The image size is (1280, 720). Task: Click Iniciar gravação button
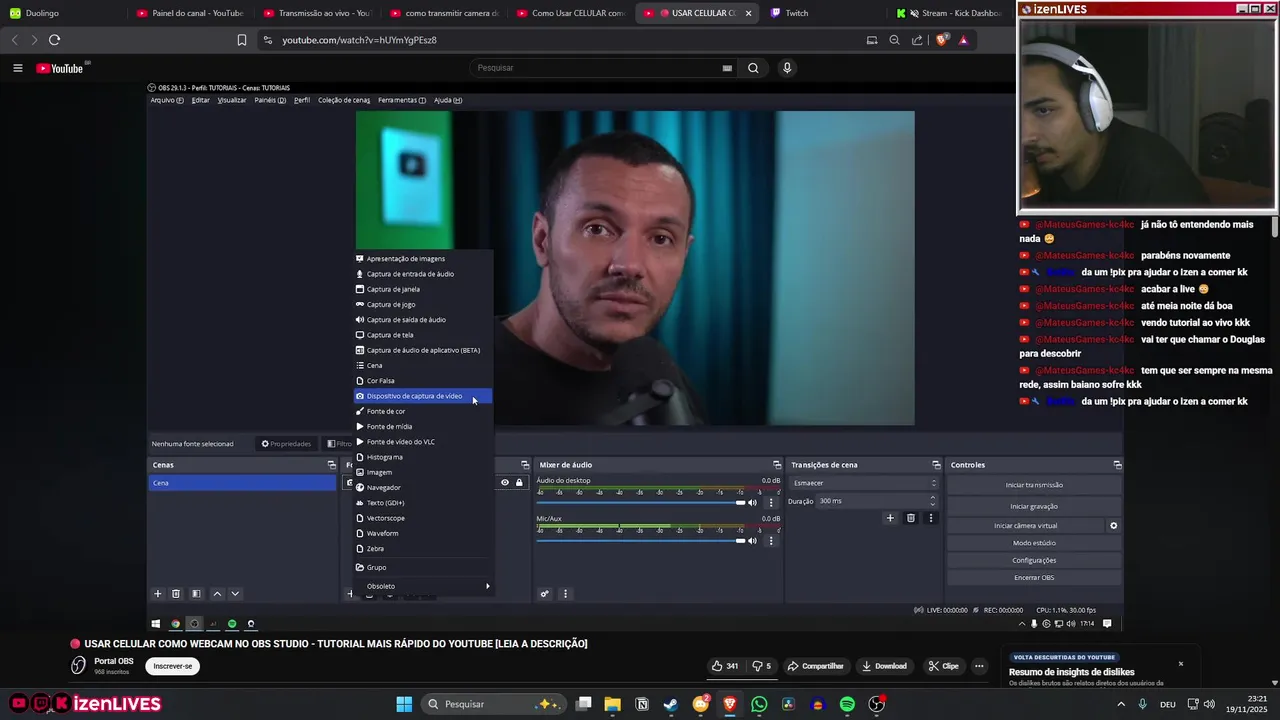coord(1034,506)
